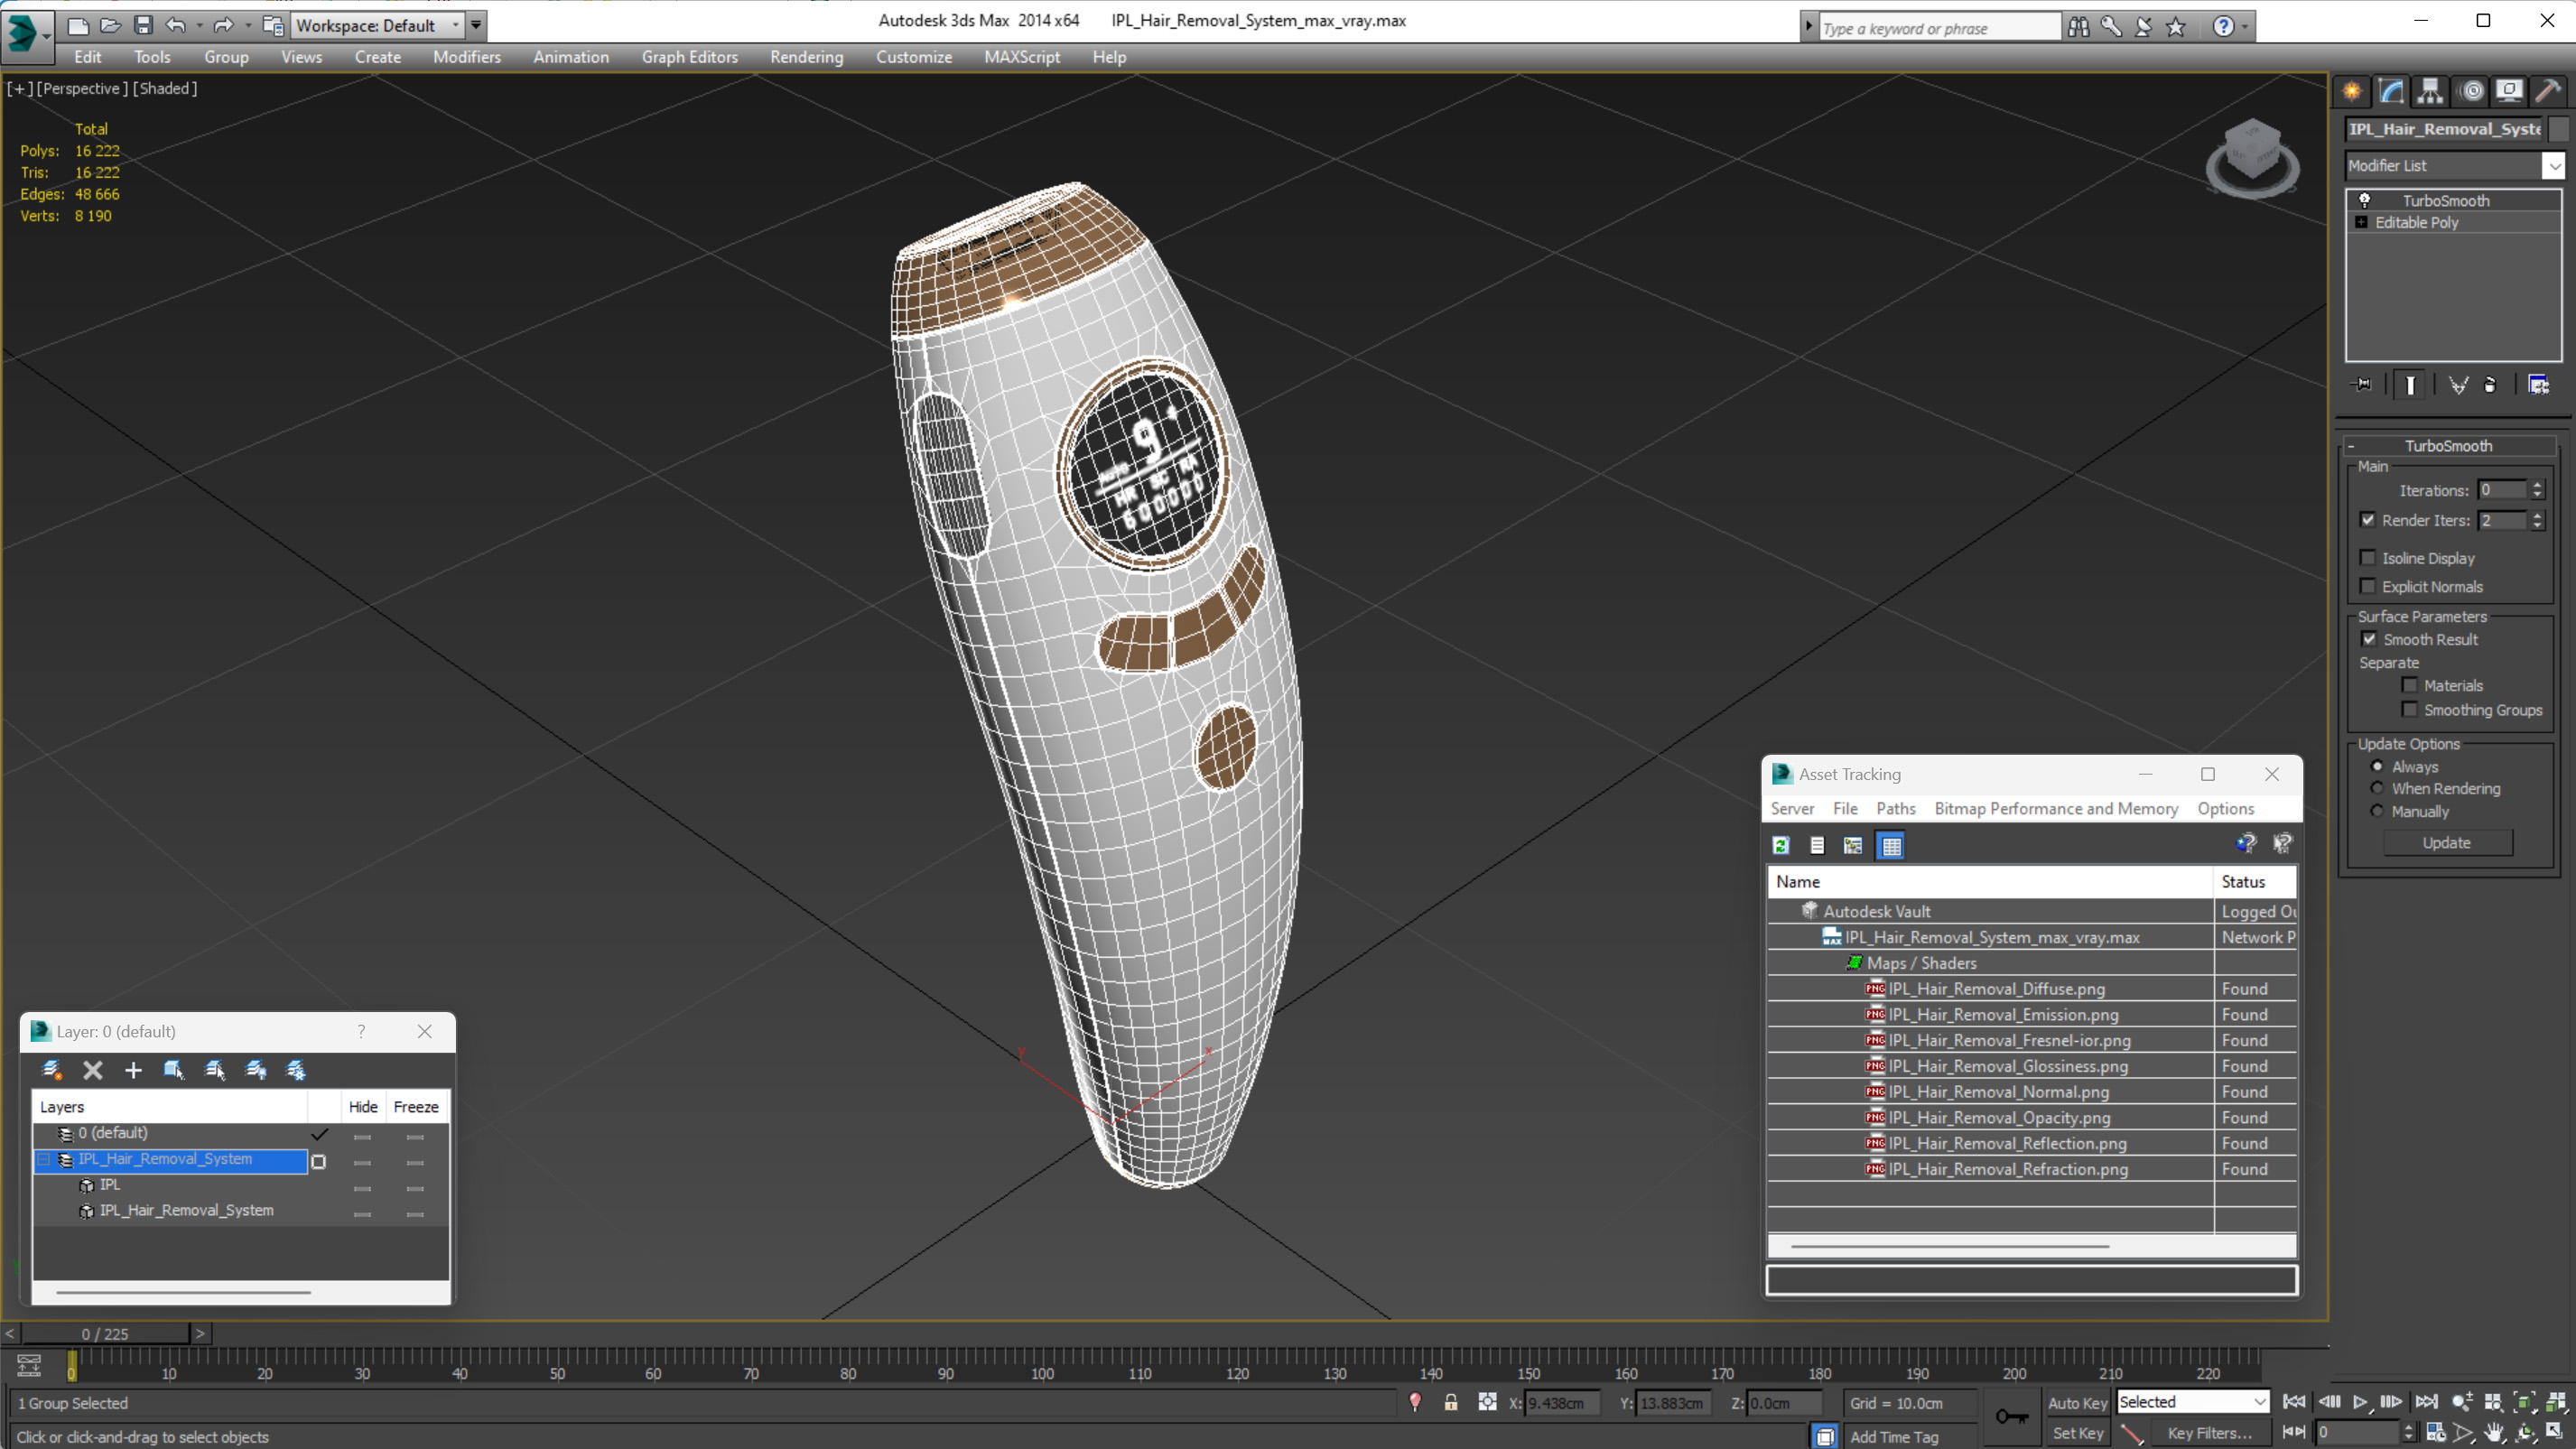Click the object color swatch
Image resolution: width=2576 pixels, height=1449 pixels.
(x=2558, y=129)
